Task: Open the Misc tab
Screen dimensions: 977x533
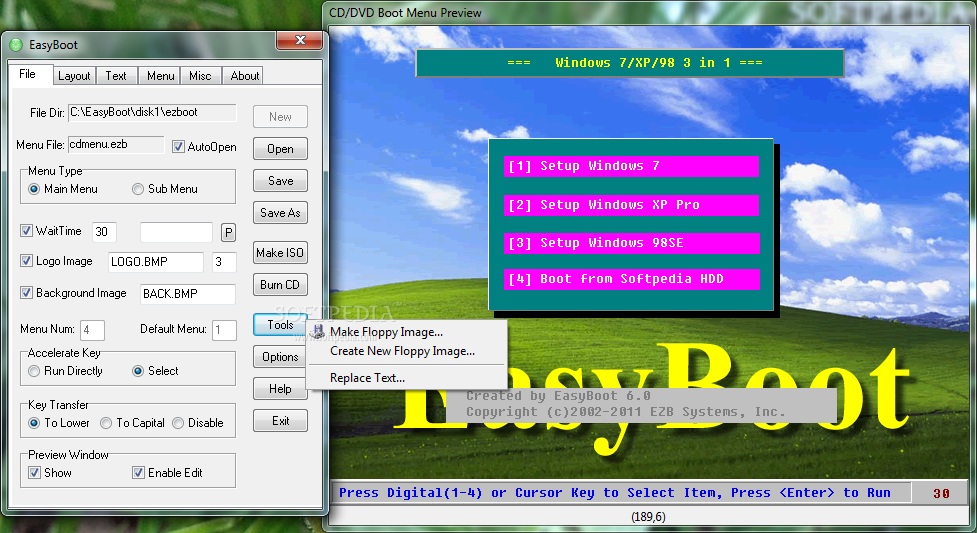Action: point(200,75)
